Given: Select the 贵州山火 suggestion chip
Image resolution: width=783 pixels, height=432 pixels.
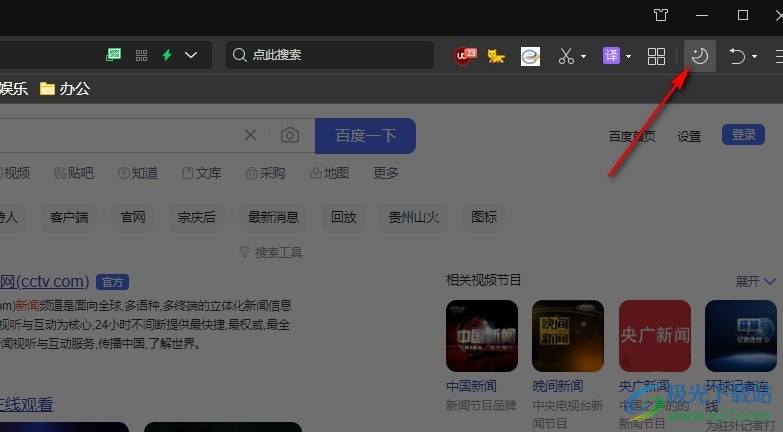Looking at the screenshot, I should tap(413, 217).
